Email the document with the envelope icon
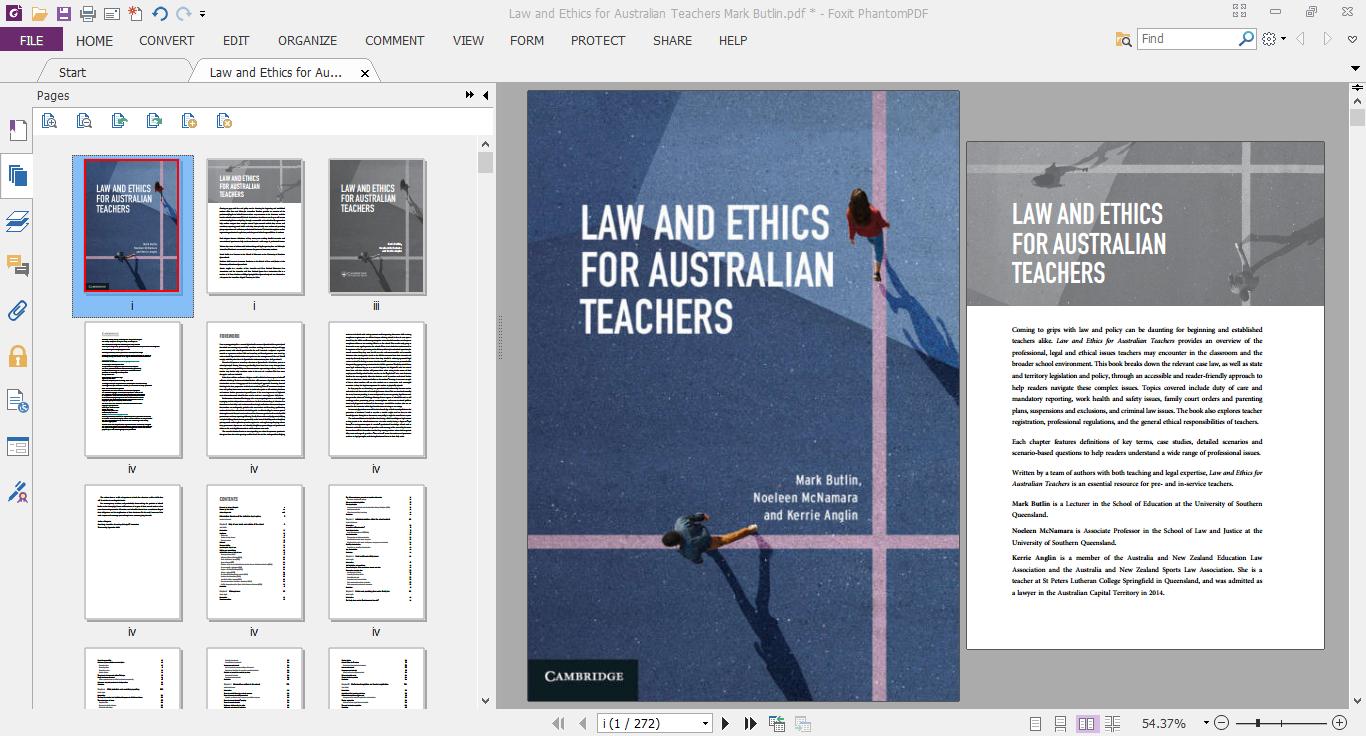The image size is (1366, 736). pyautogui.click(x=111, y=14)
